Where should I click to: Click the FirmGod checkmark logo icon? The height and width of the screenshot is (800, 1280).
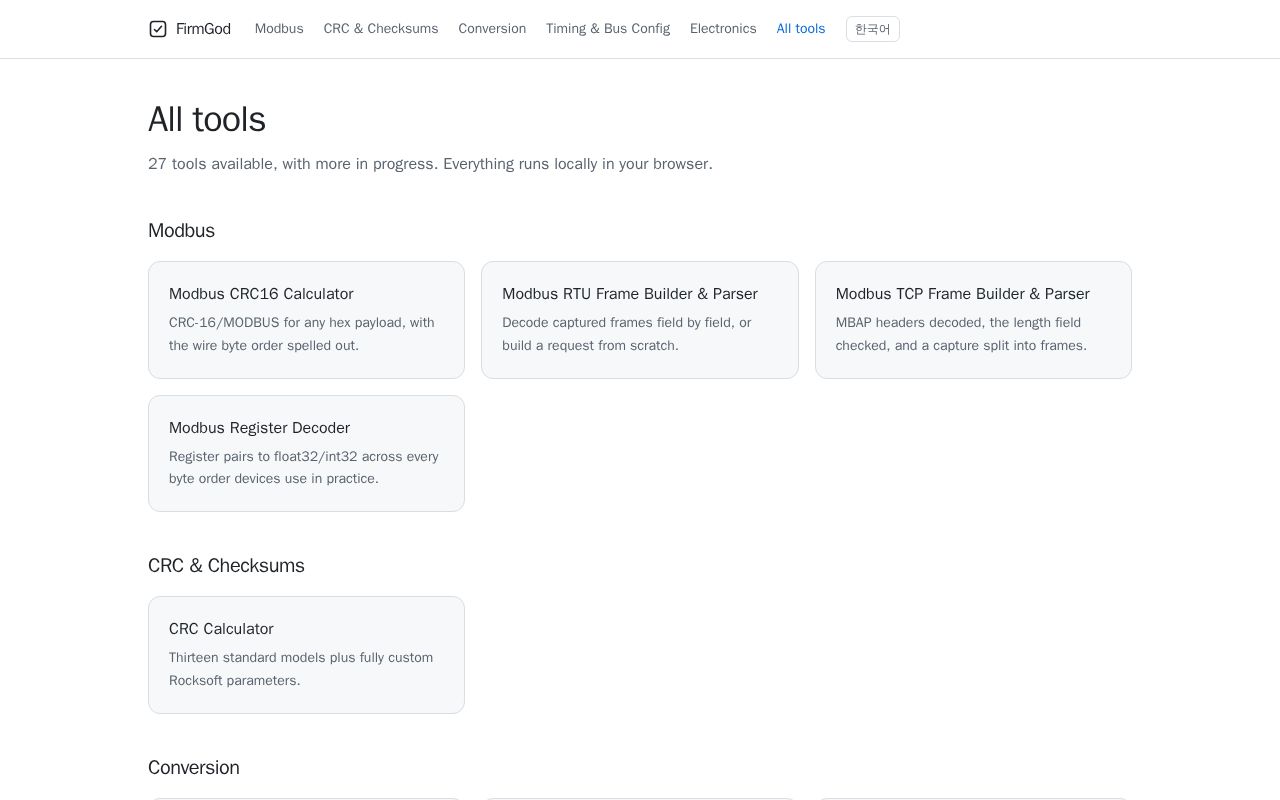[x=158, y=29]
